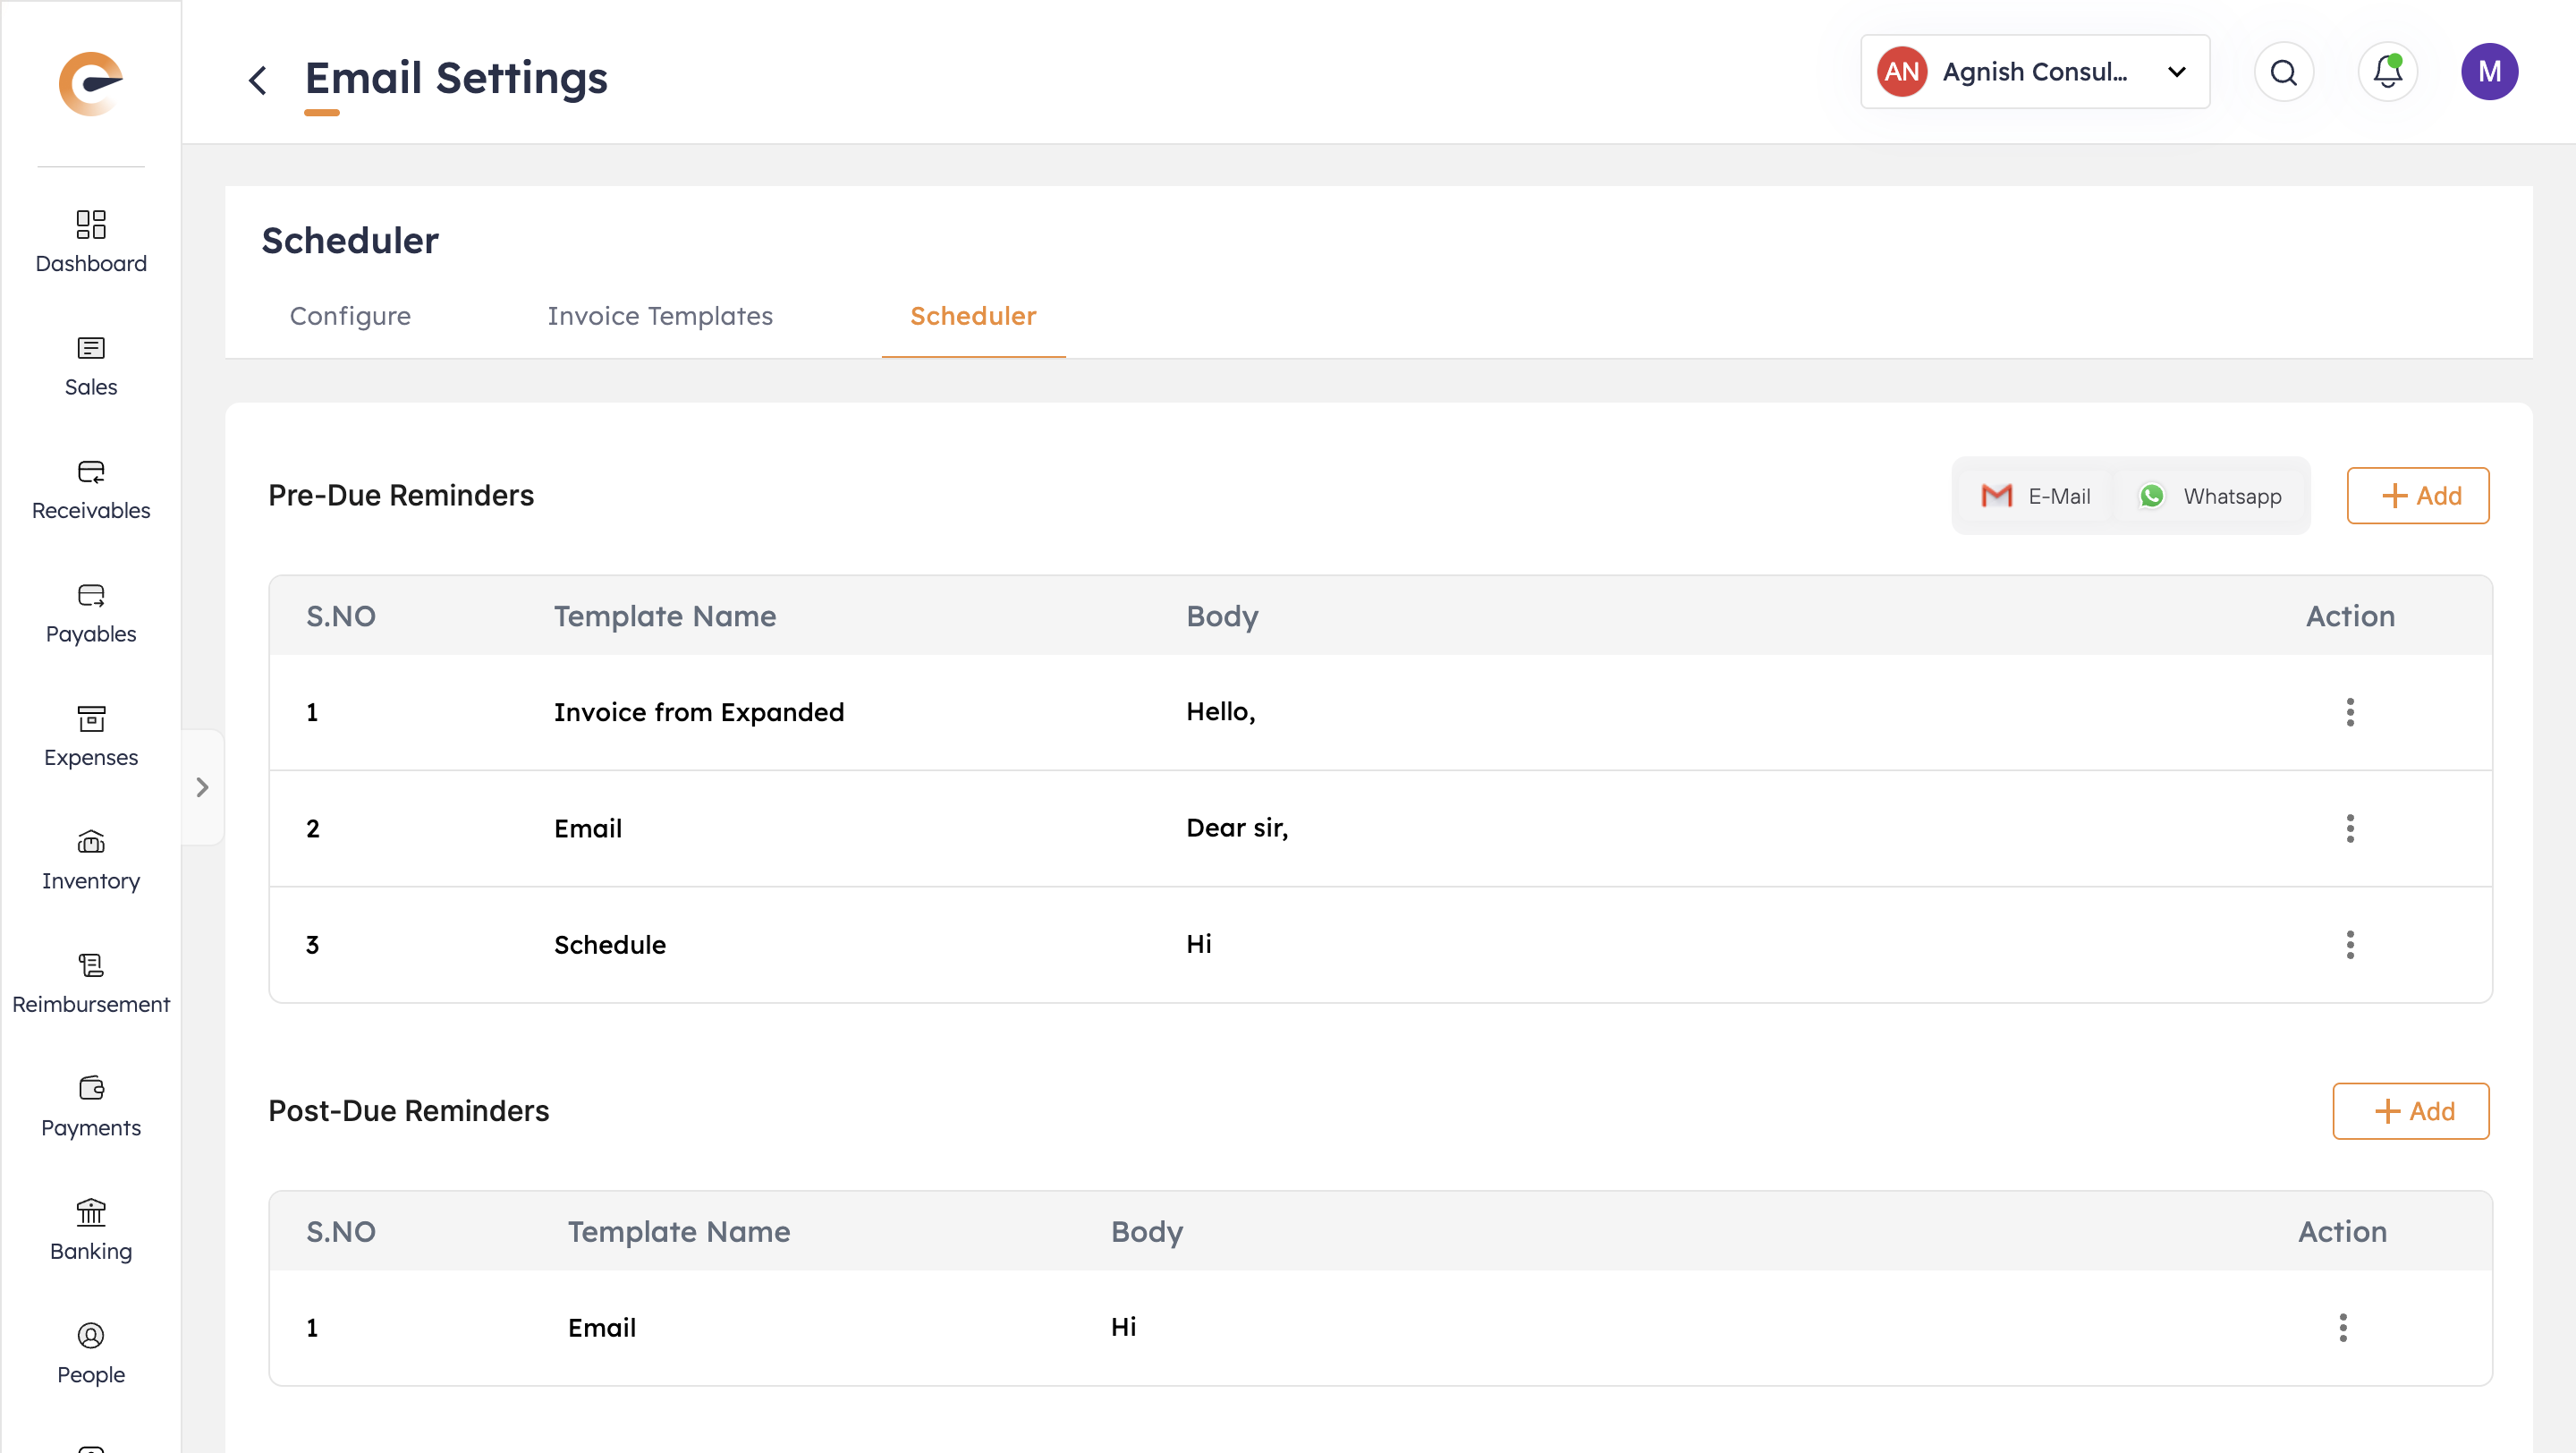Open action menu for Schedule template row
This screenshot has height=1453, width=2576.
2349,945
